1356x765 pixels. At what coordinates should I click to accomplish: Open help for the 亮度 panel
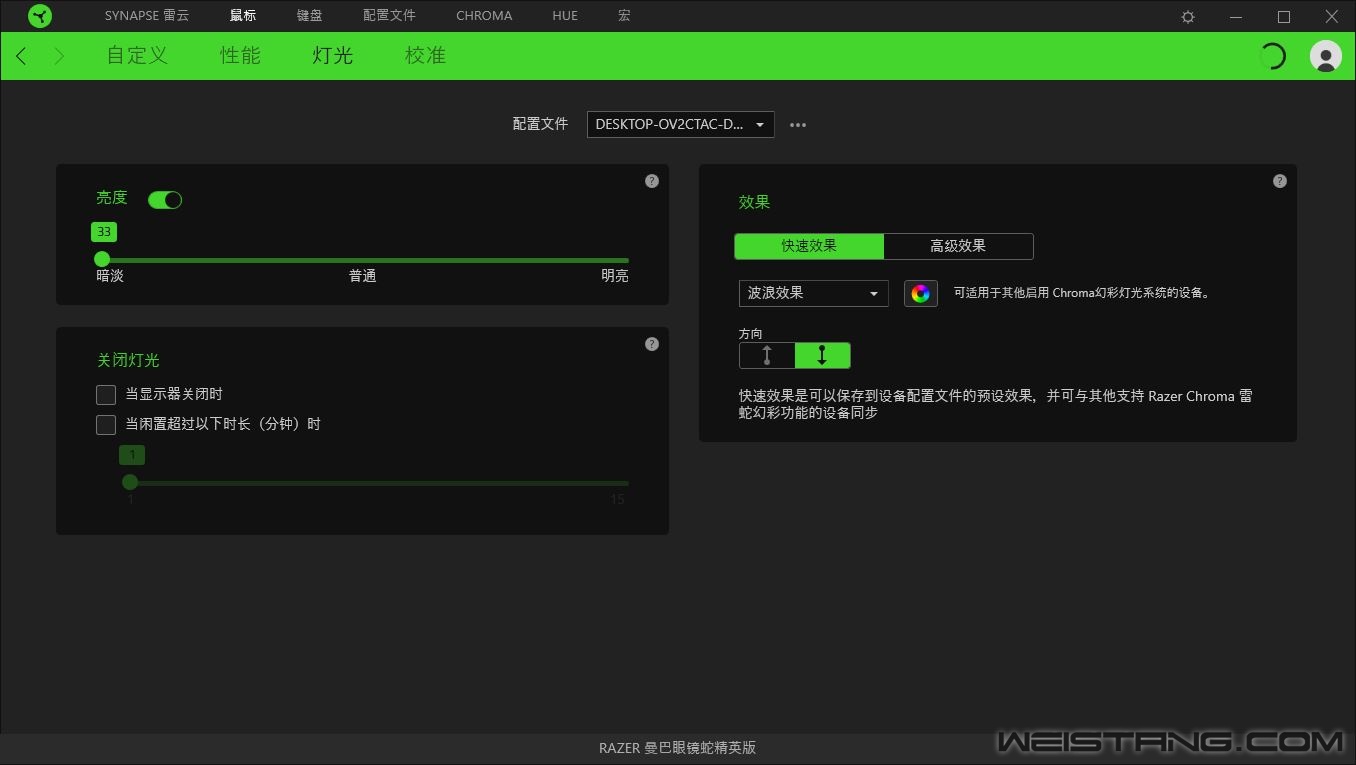click(652, 181)
